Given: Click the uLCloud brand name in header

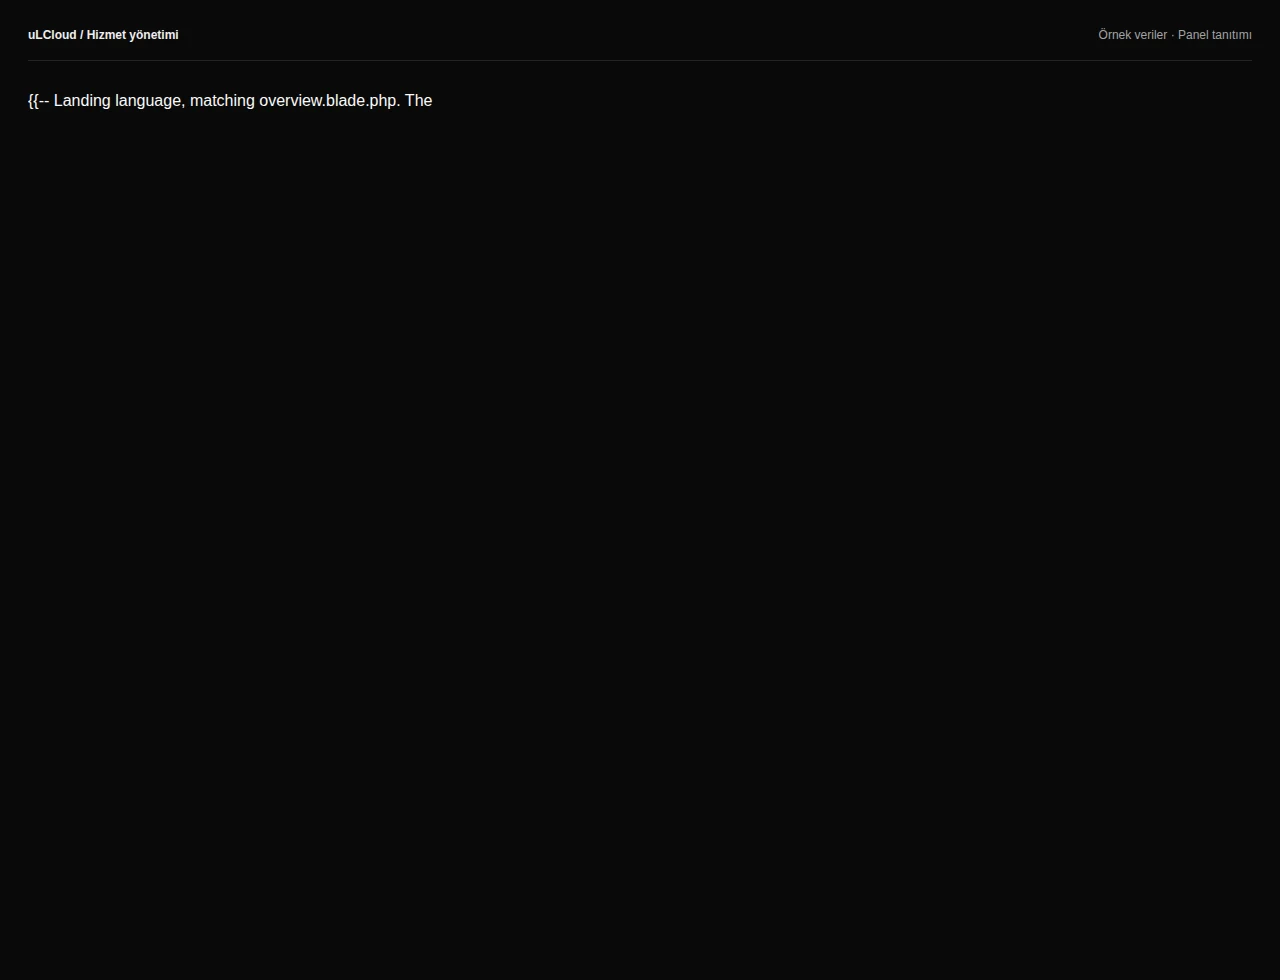Looking at the screenshot, I should click(52, 35).
